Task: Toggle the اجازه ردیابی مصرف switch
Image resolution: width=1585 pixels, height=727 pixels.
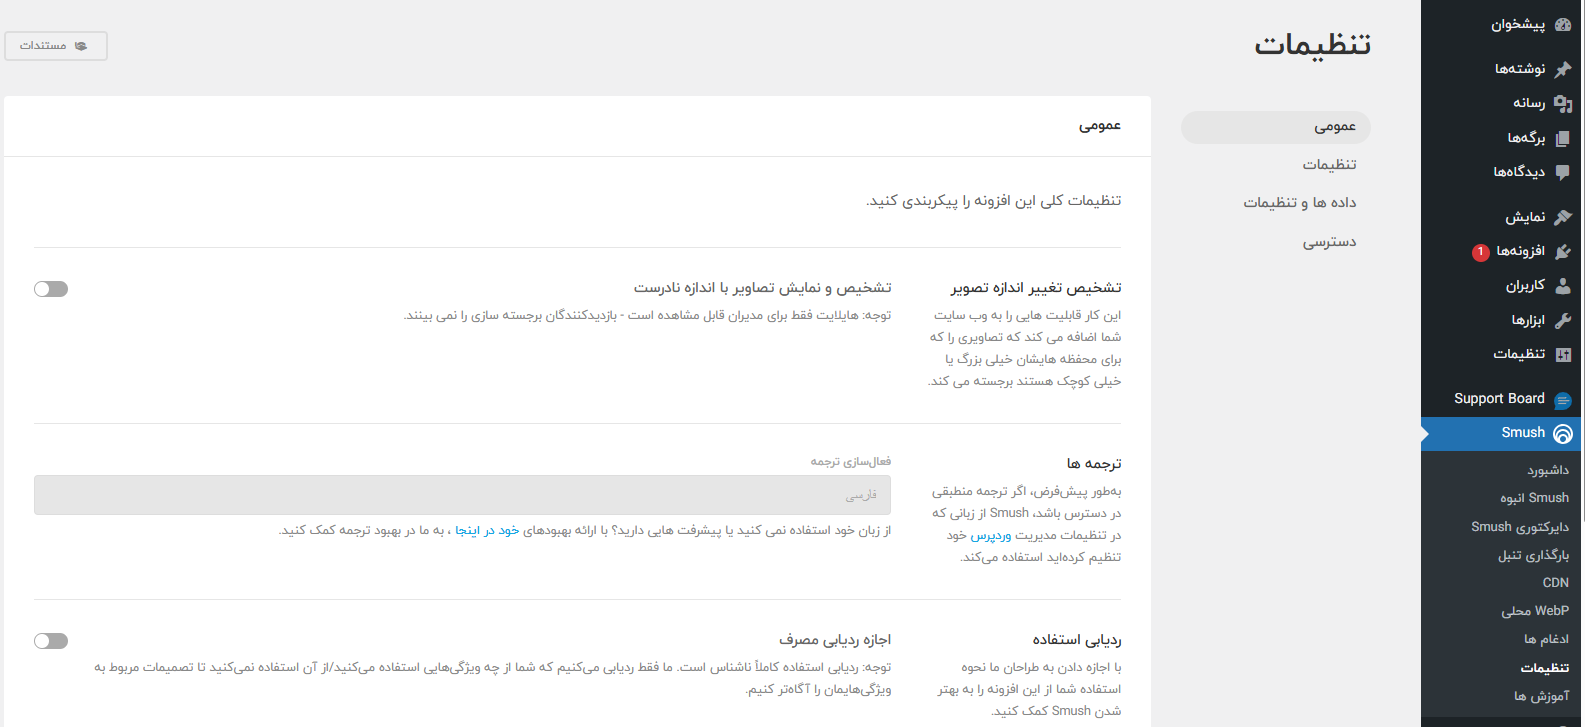Action: 51,641
